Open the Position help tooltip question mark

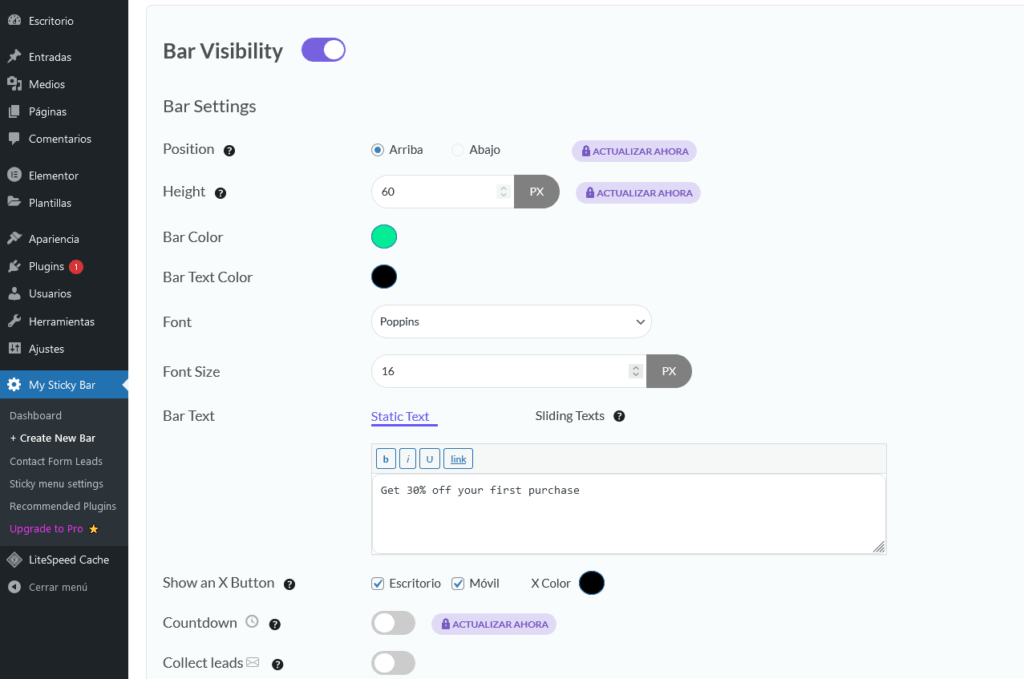point(230,149)
